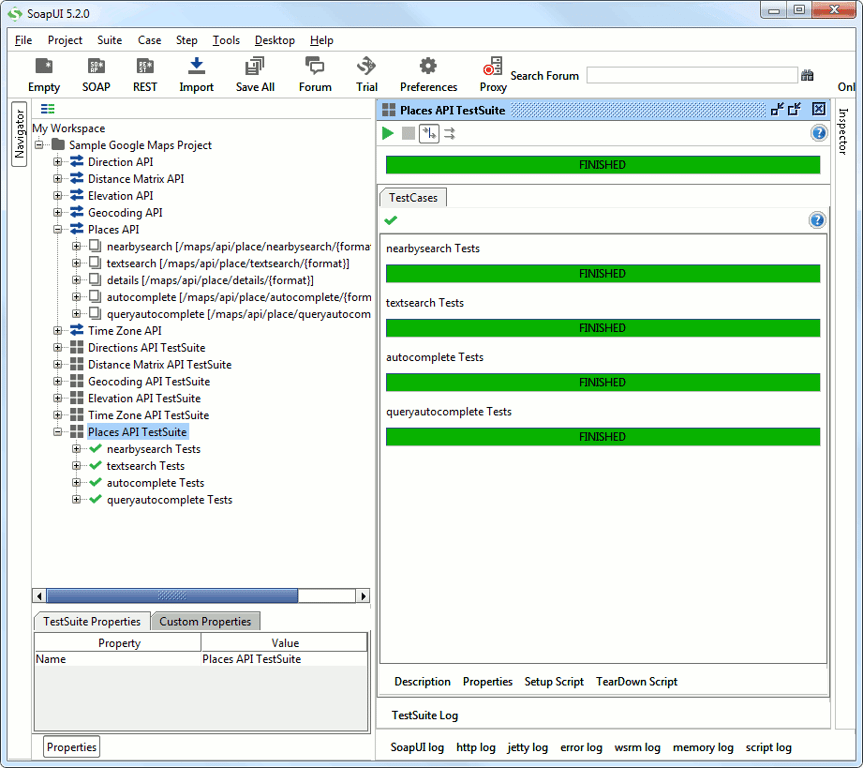The height and width of the screenshot is (768, 863).
Task: Create an Empty project from toolbar
Action: click(43, 75)
